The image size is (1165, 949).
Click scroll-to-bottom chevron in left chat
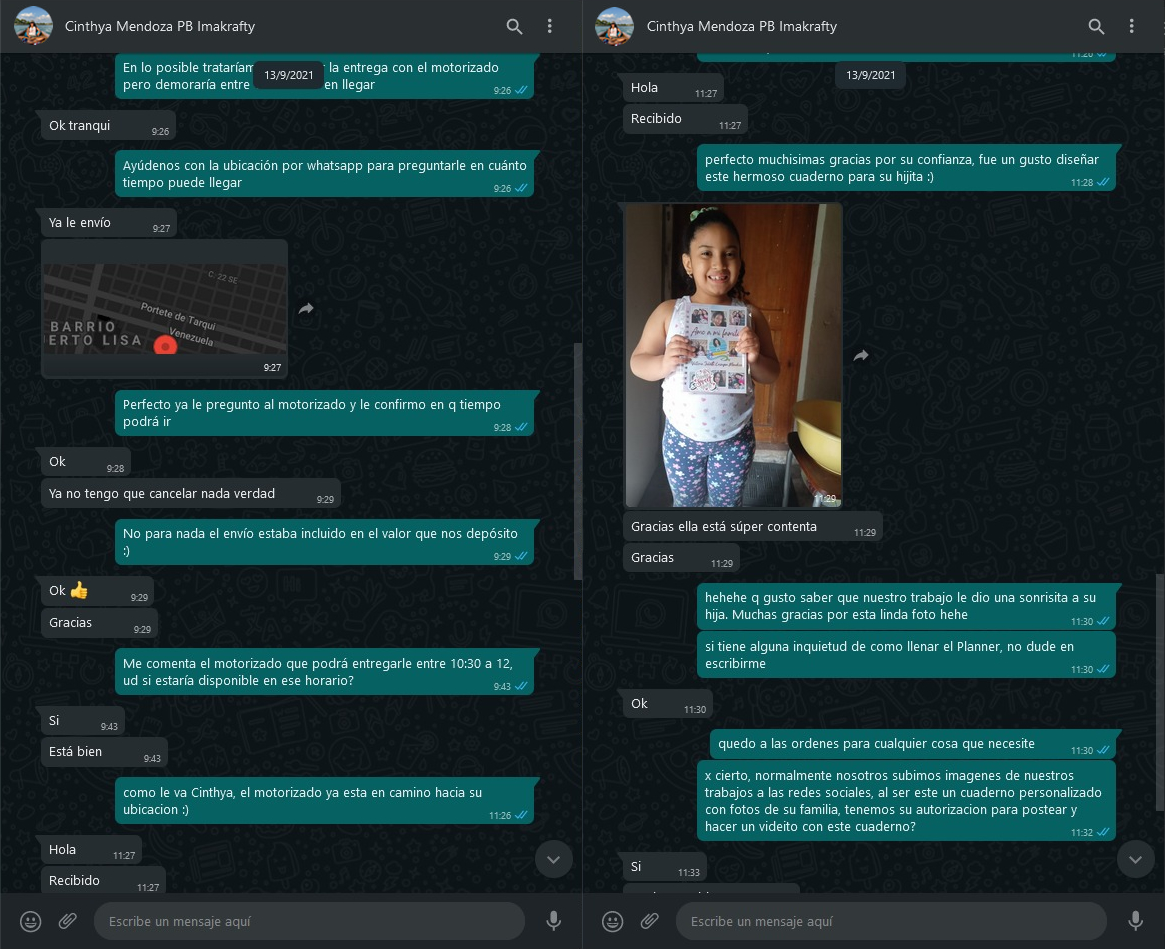553,859
